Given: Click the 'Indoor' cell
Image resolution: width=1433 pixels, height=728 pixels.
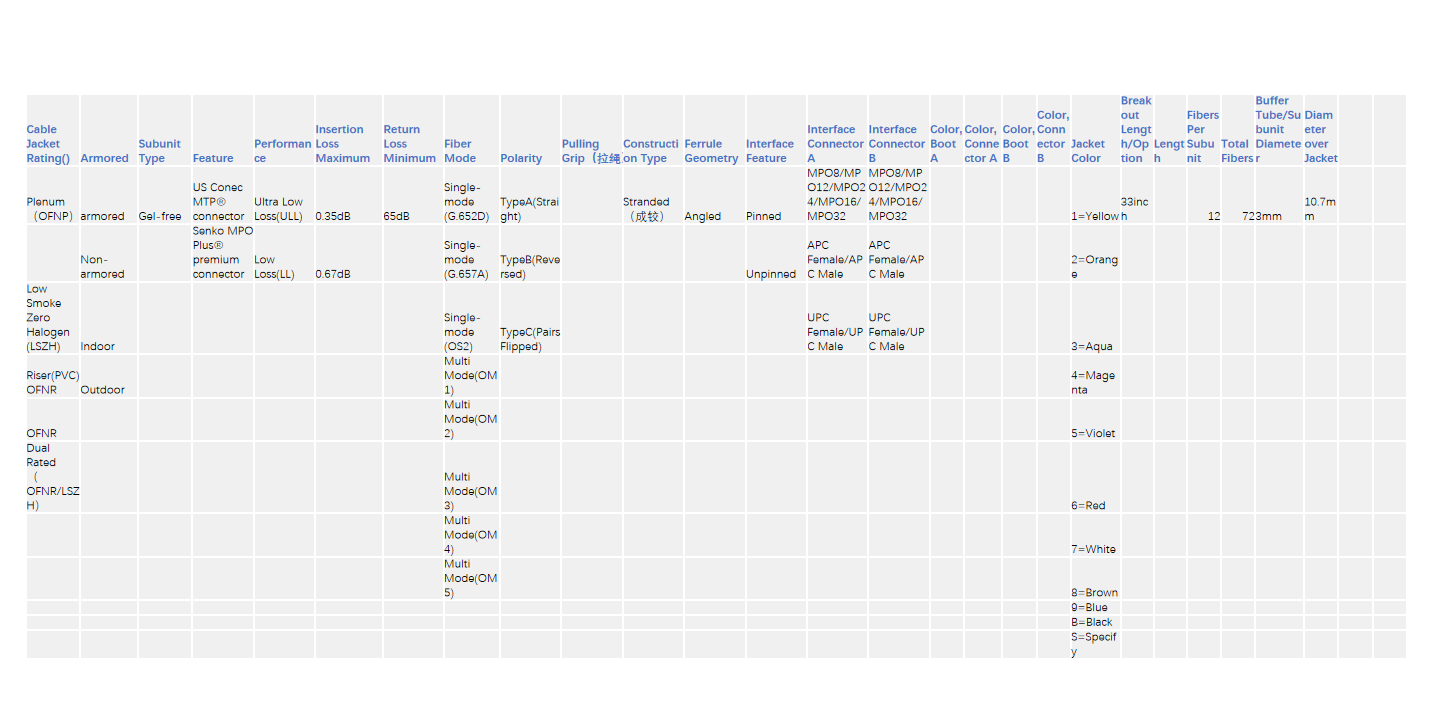Looking at the screenshot, I should (108, 318).
